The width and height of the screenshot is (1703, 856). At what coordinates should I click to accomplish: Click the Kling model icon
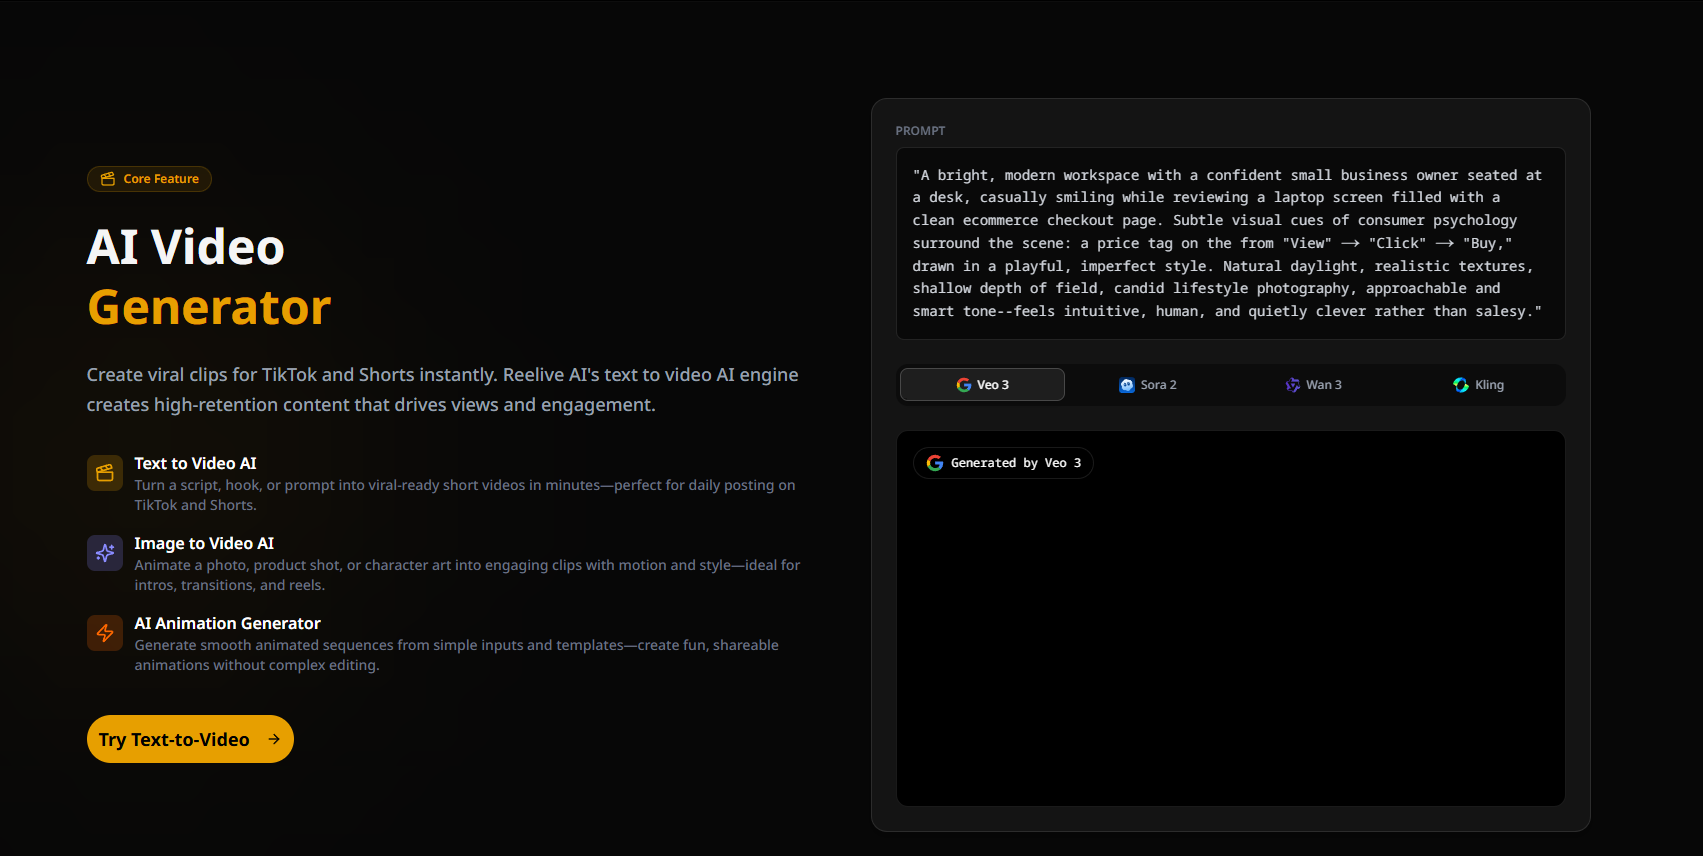(x=1461, y=385)
